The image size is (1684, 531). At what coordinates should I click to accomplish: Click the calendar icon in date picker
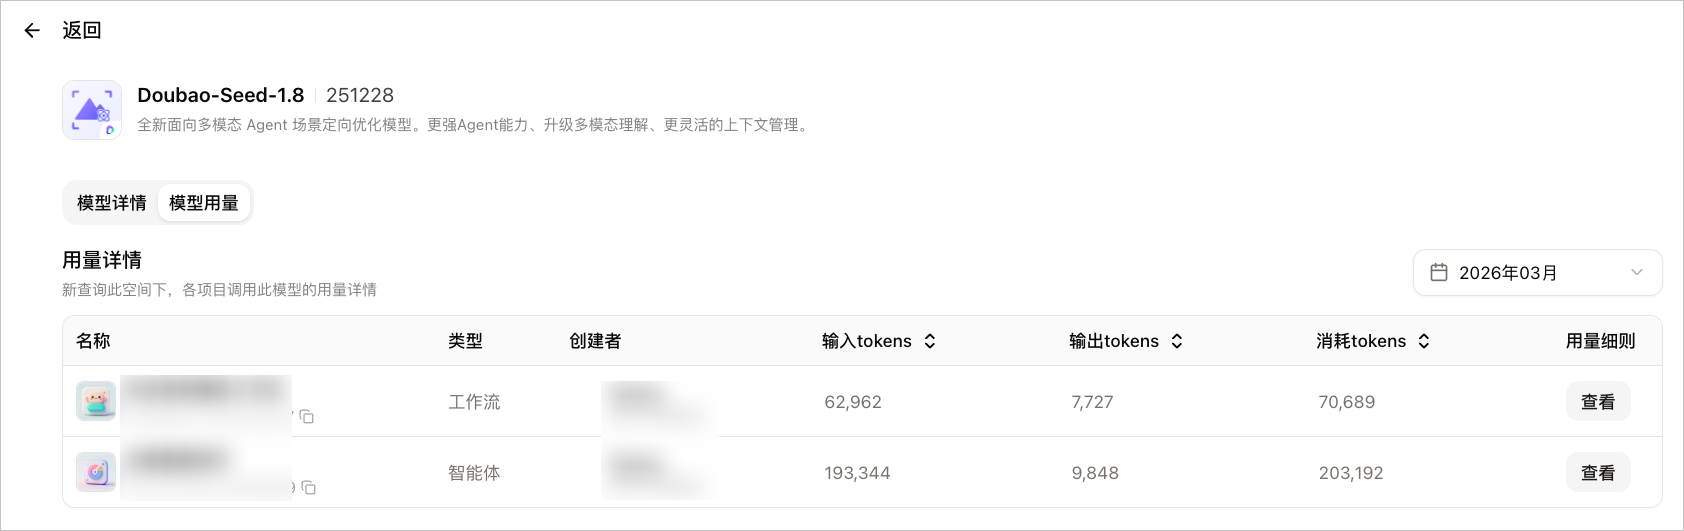1439,272
